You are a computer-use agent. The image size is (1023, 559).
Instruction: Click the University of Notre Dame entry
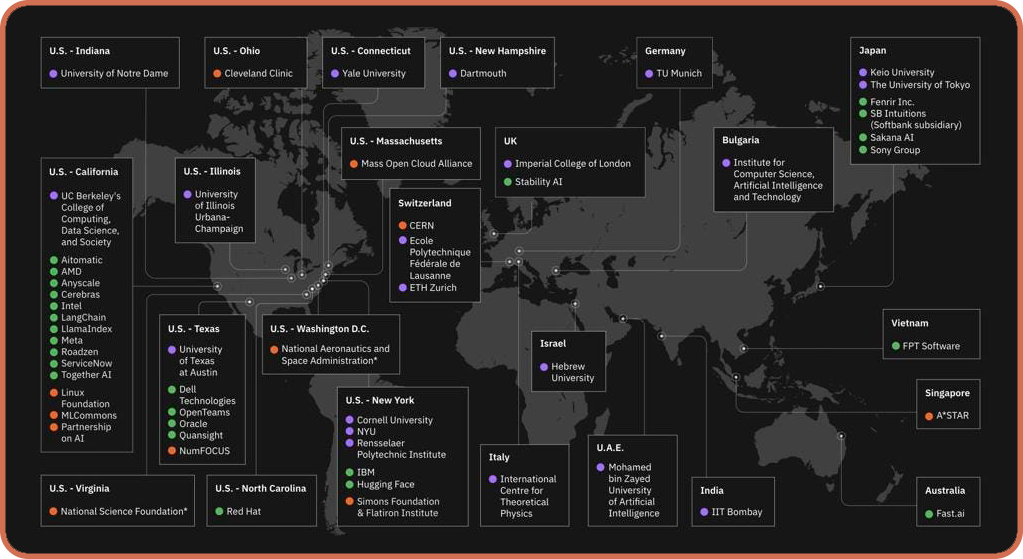pos(114,74)
